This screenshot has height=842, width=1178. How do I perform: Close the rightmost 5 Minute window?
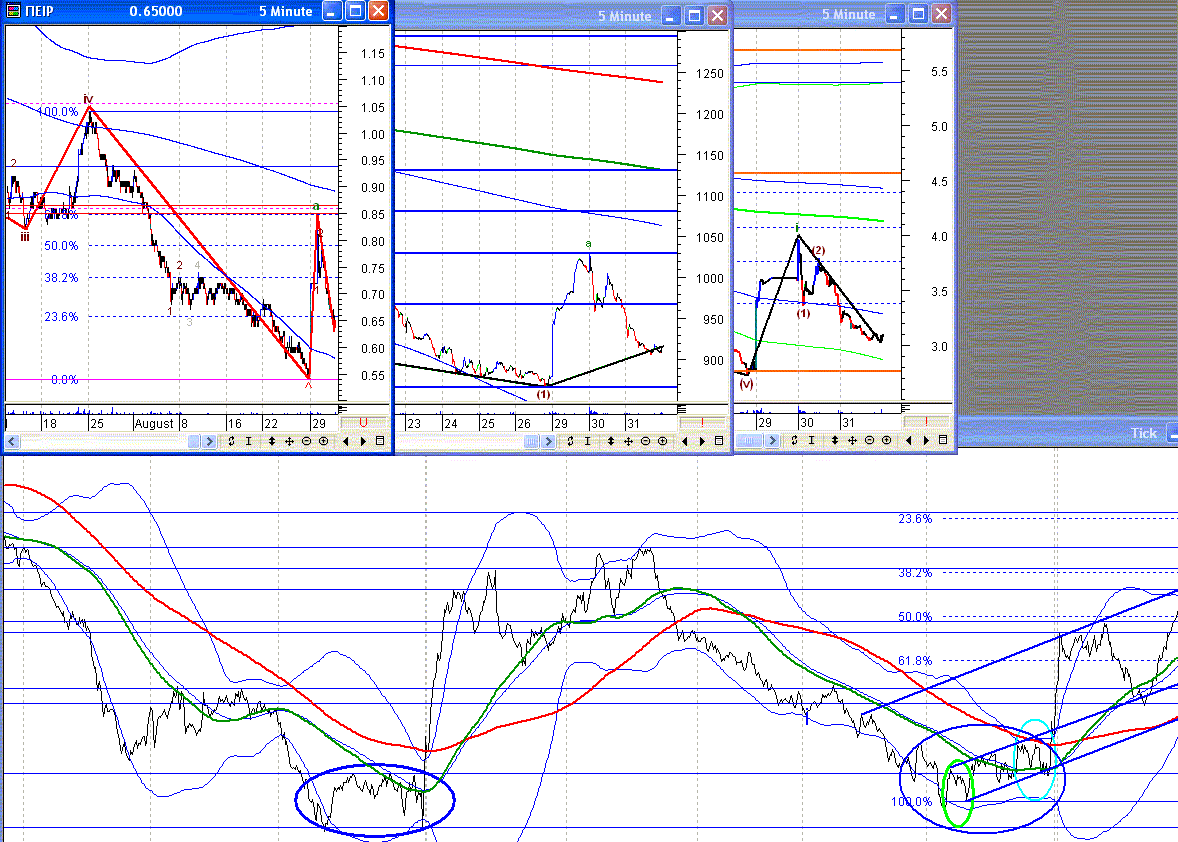[x=941, y=14]
